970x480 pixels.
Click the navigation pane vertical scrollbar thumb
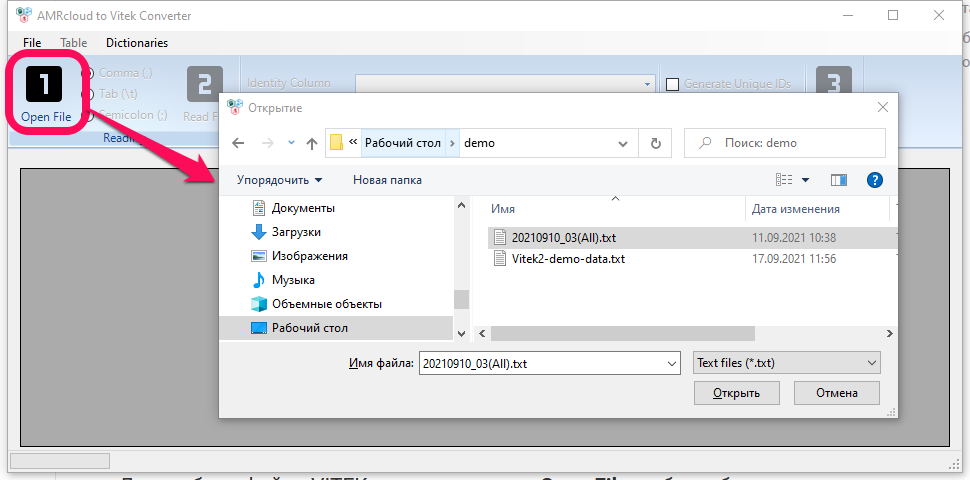coord(461,299)
